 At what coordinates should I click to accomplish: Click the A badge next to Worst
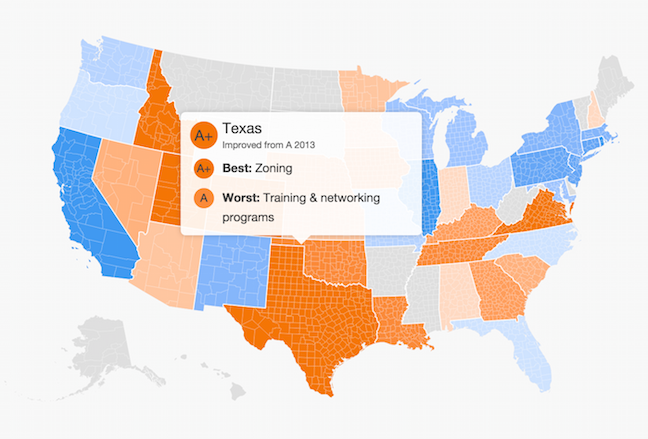[204, 198]
